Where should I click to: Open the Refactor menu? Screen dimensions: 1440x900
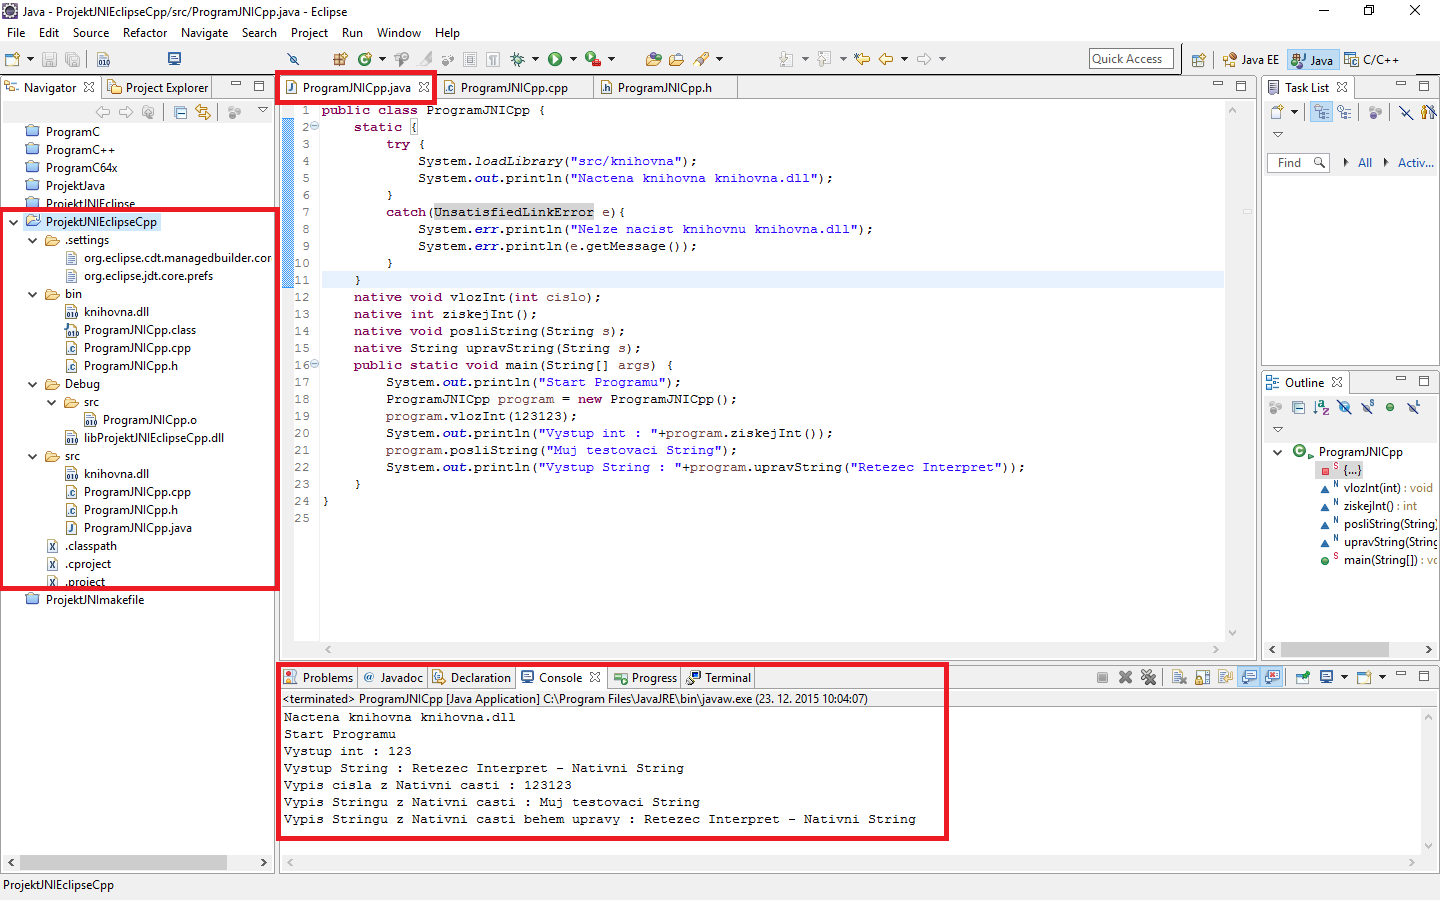point(145,32)
